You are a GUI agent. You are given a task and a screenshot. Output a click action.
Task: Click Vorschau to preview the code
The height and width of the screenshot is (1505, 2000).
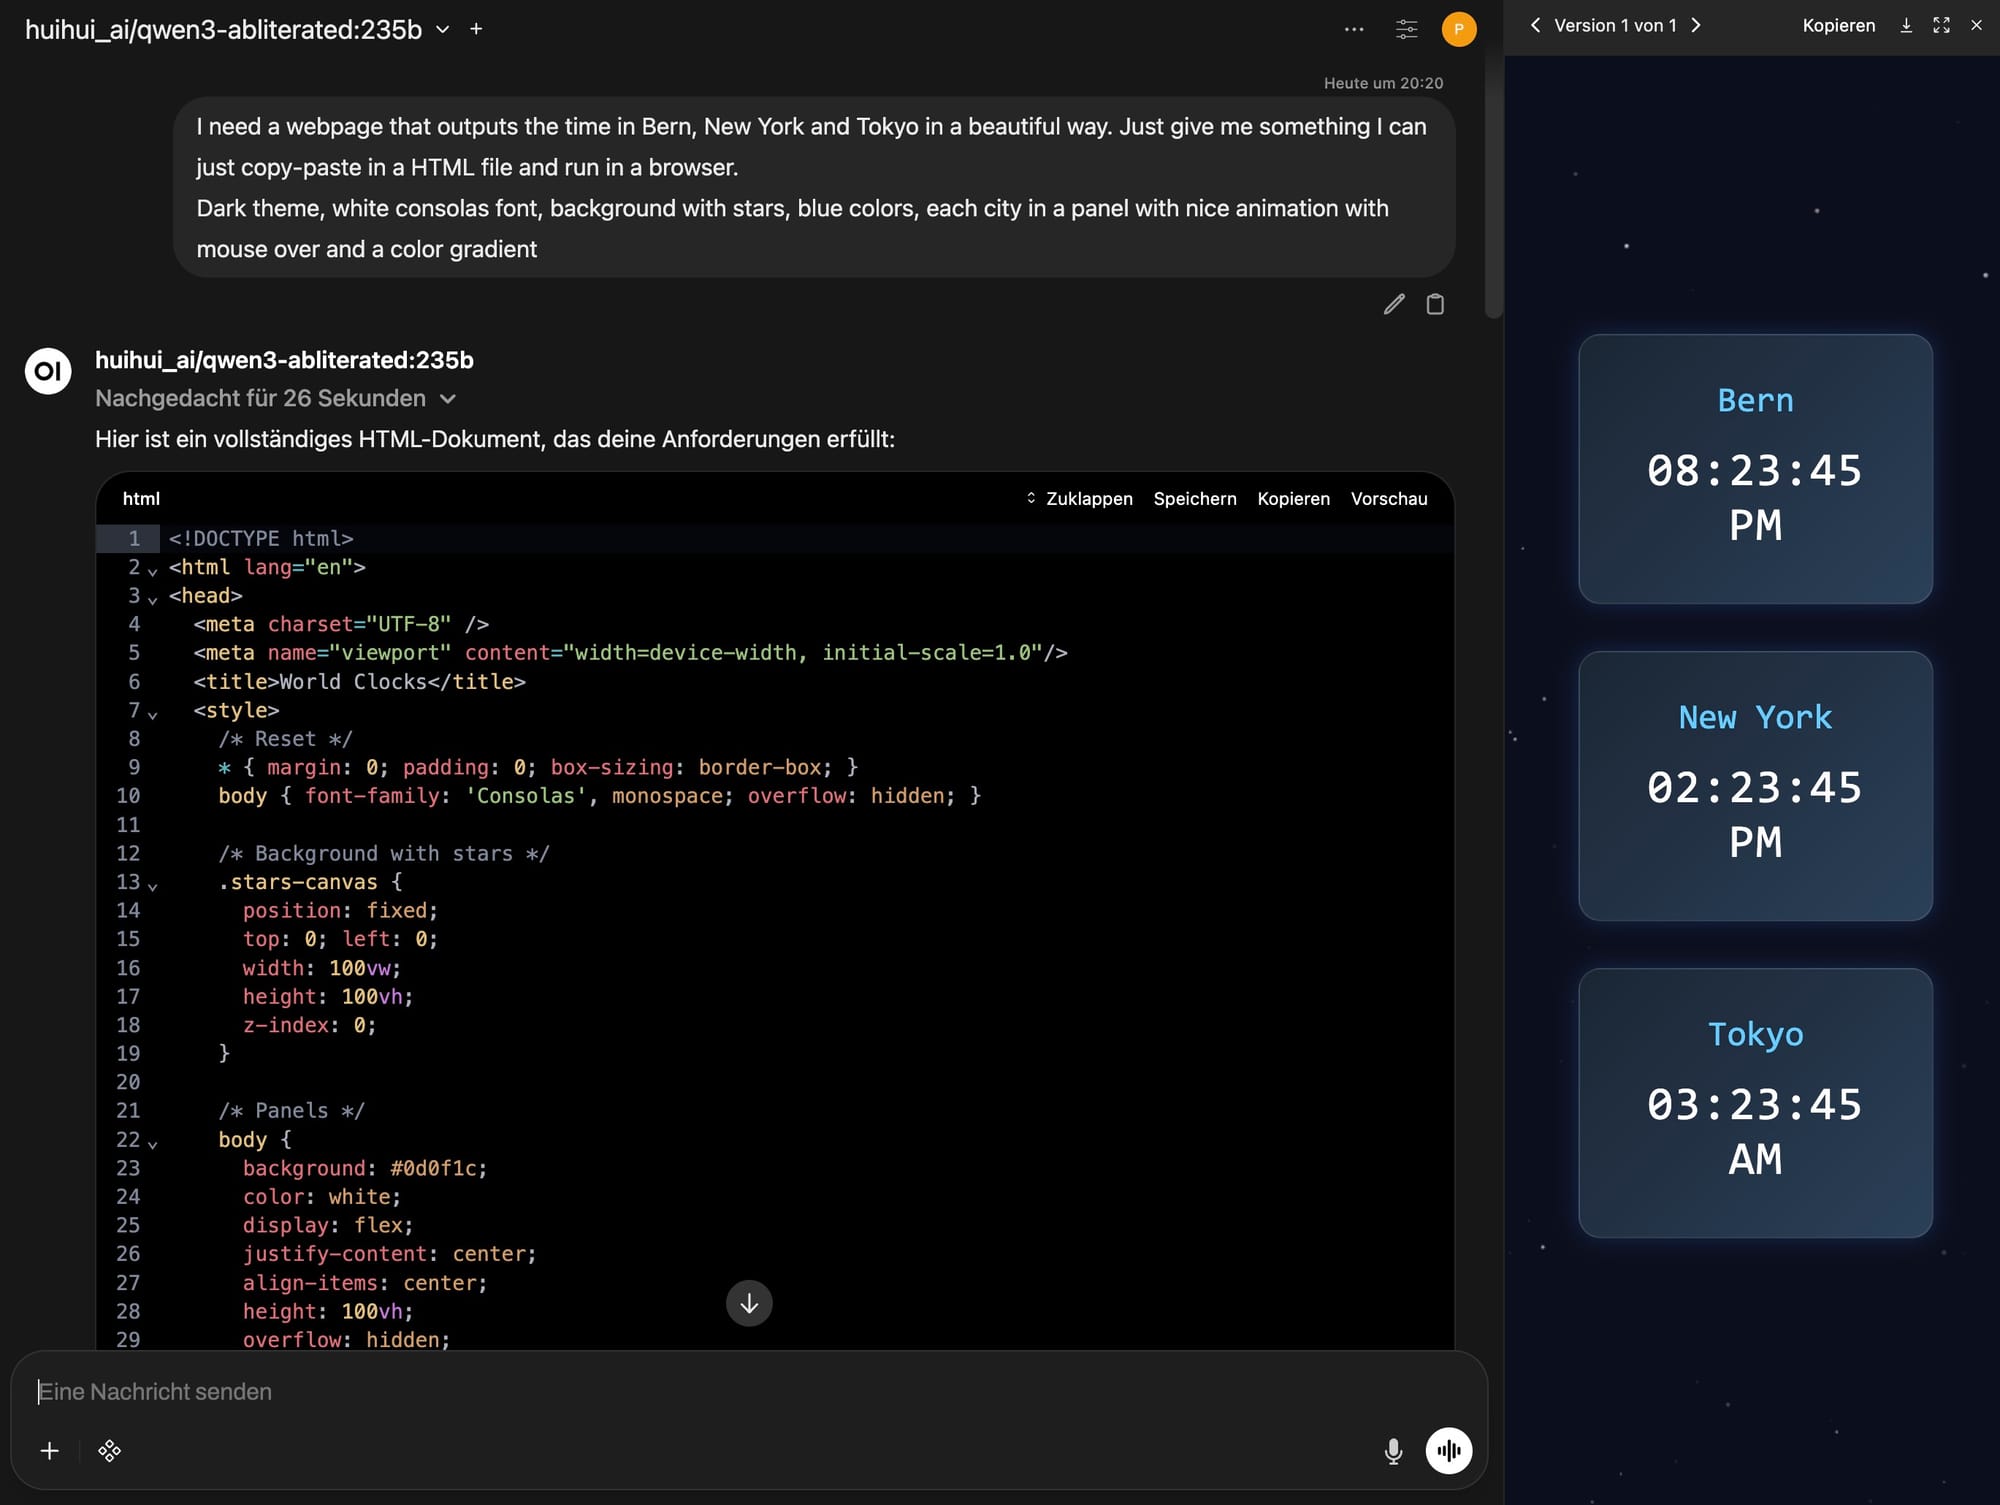click(x=1388, y=499)
